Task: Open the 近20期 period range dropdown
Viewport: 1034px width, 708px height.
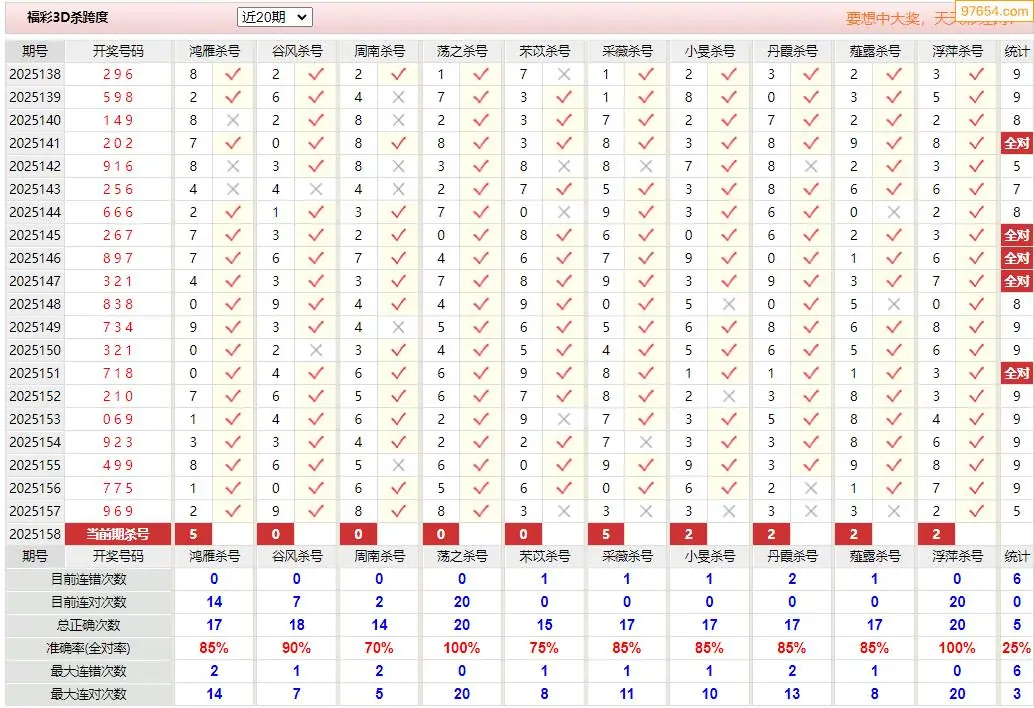Action: 274,17
